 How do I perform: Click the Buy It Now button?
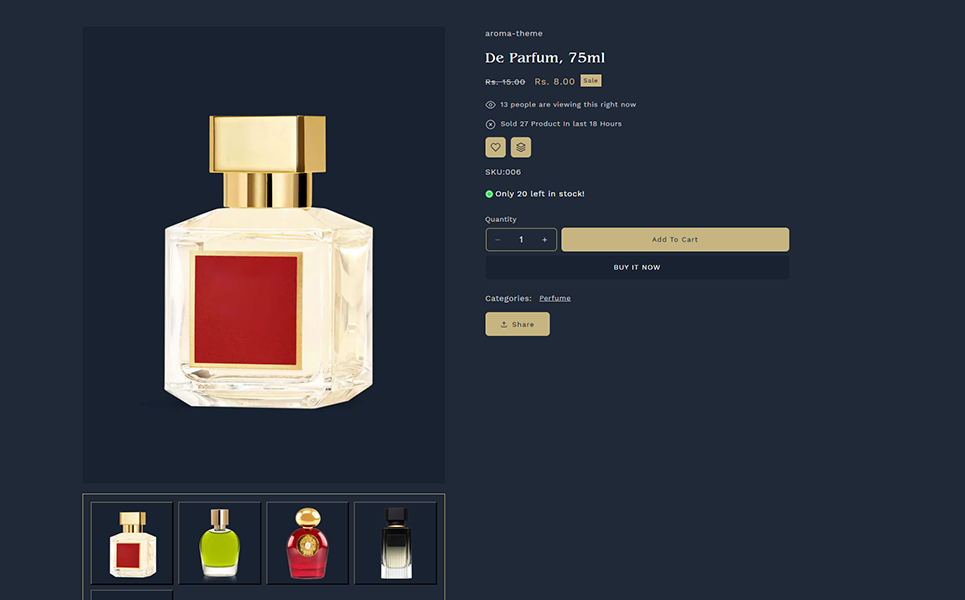click(x=637, y=267)
